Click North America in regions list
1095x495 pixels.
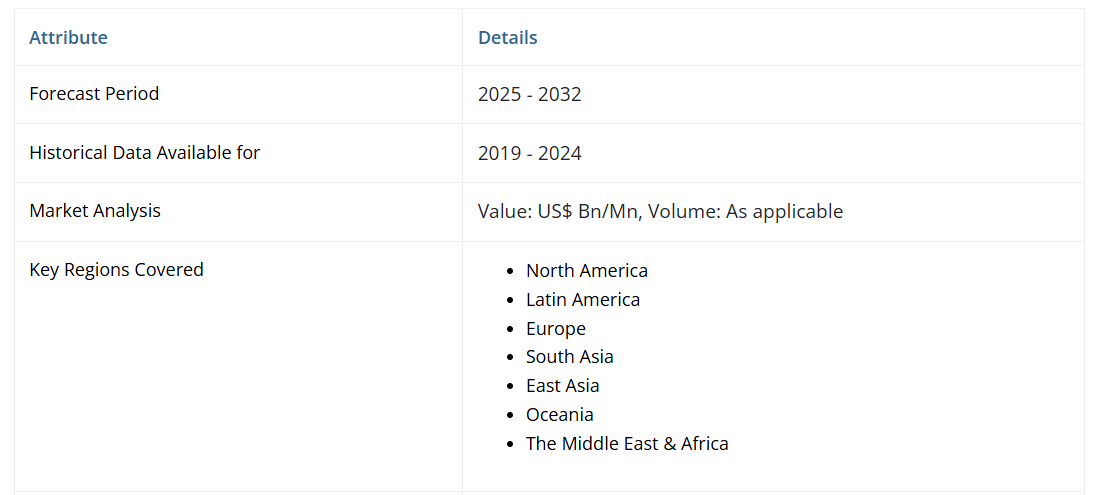pos(586,271)
